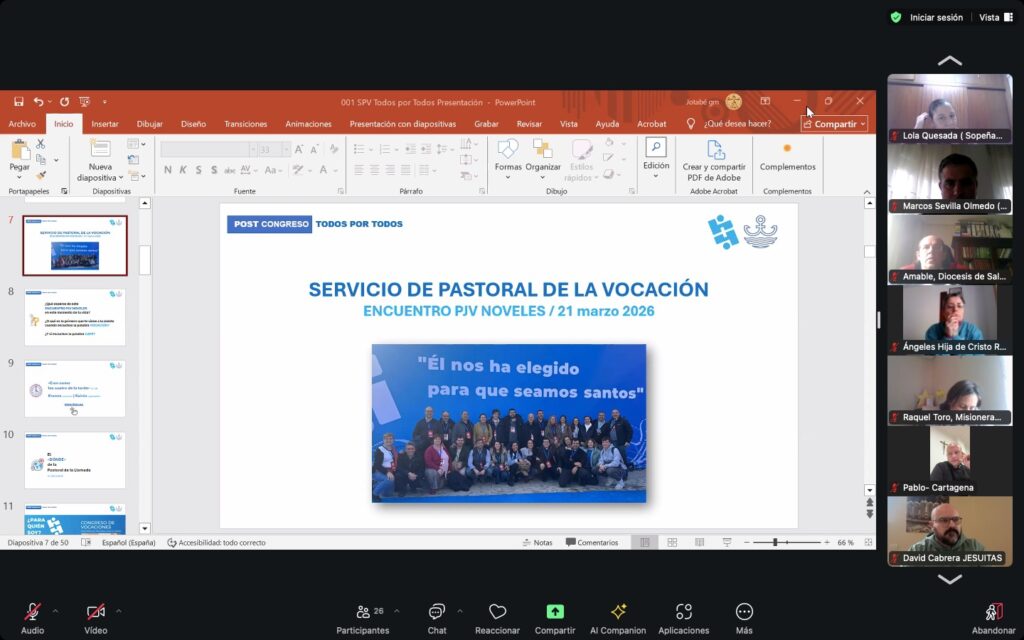Open the Zoom Chat panel
The width and height of the screenshot is (1024, 640).
(437, 612)
